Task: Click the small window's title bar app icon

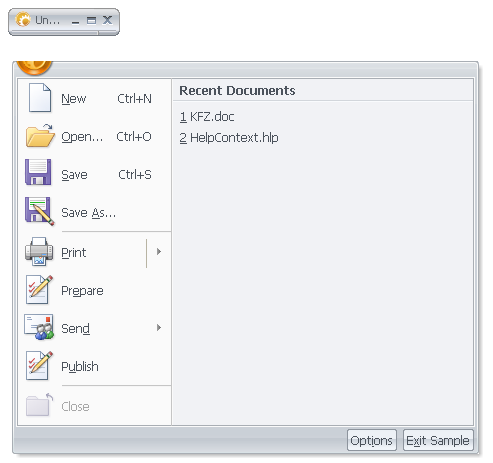Action: coord(23,20)
